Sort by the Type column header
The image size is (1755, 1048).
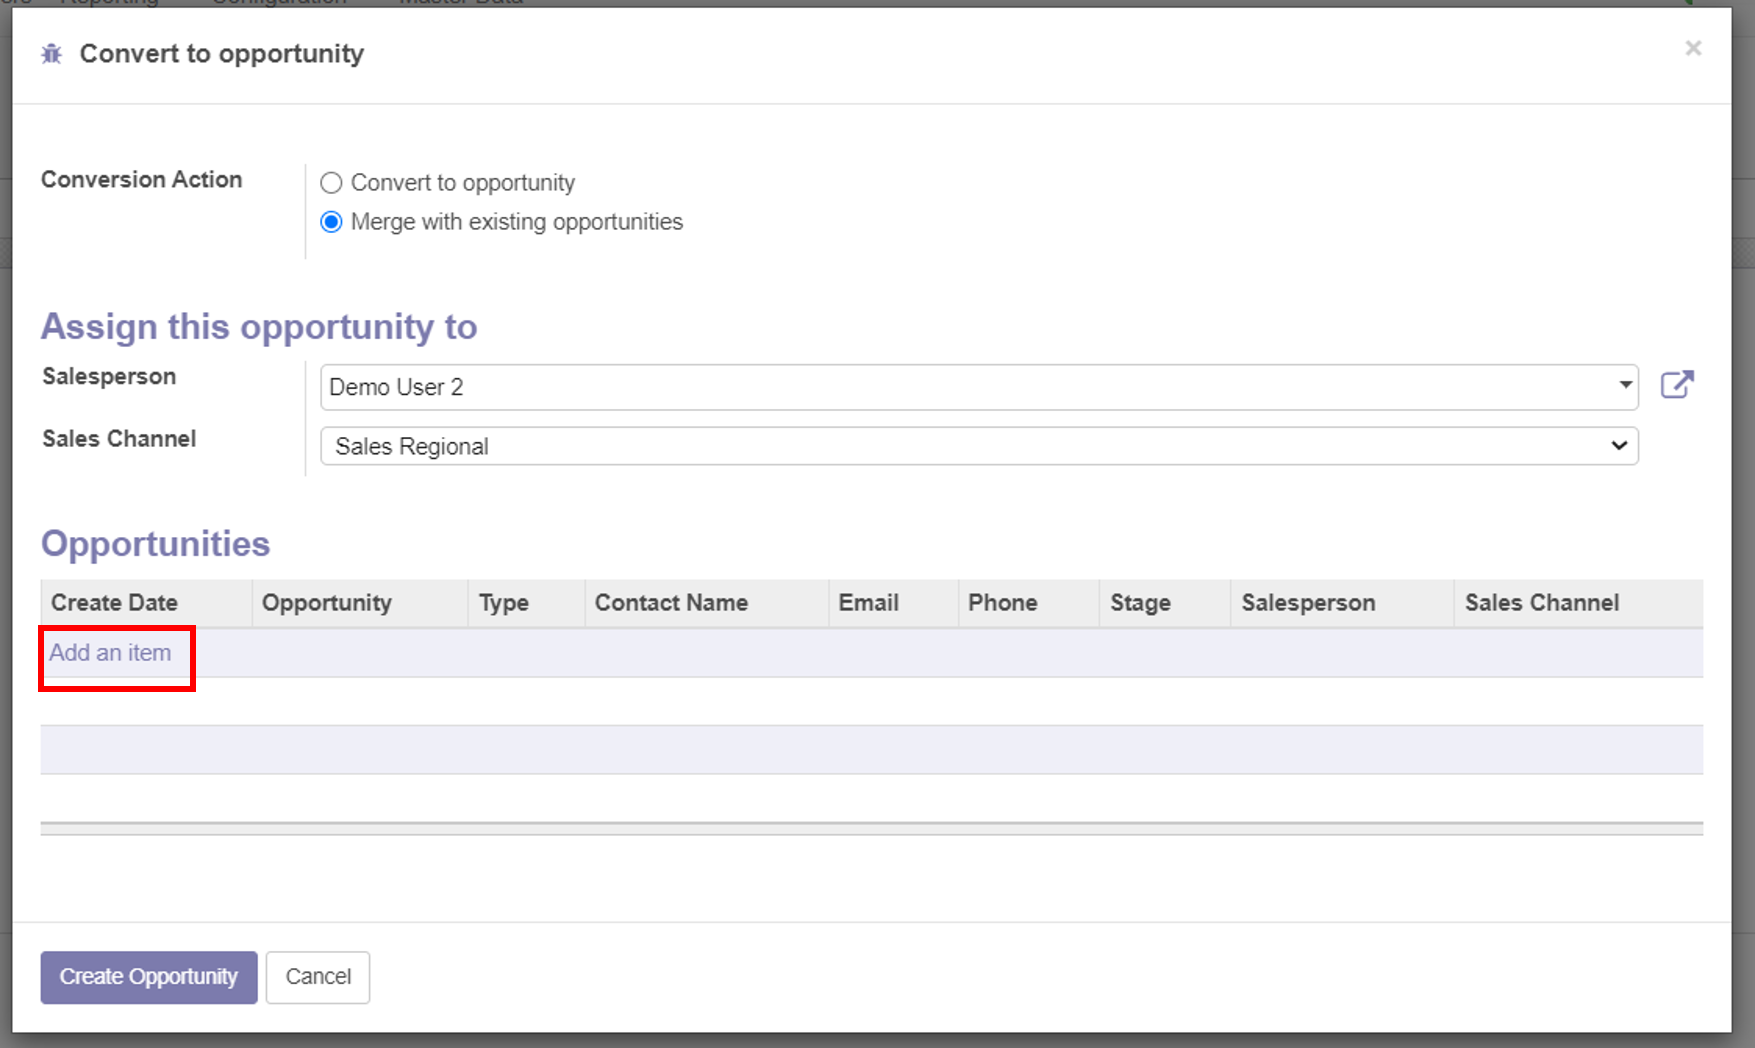[527, 603]
